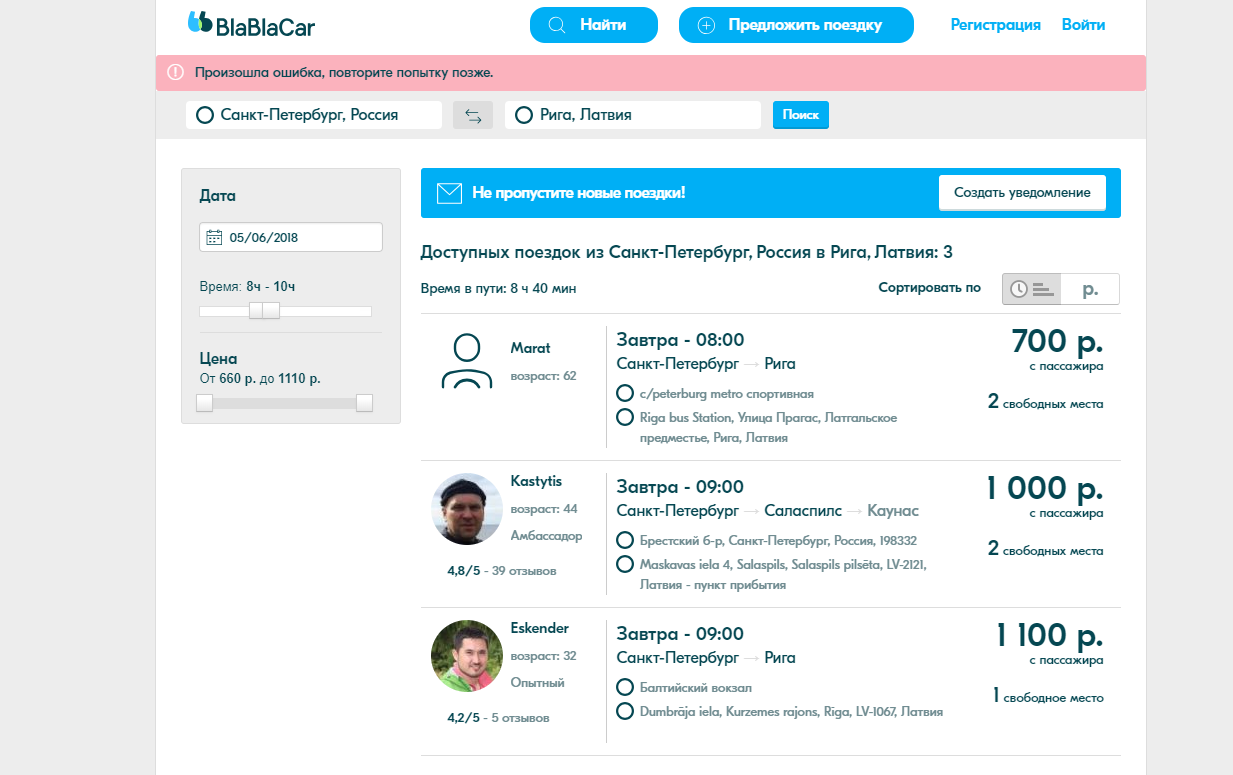Click route Санкт-Петербург → Саласпилс → Каунас

768,511
